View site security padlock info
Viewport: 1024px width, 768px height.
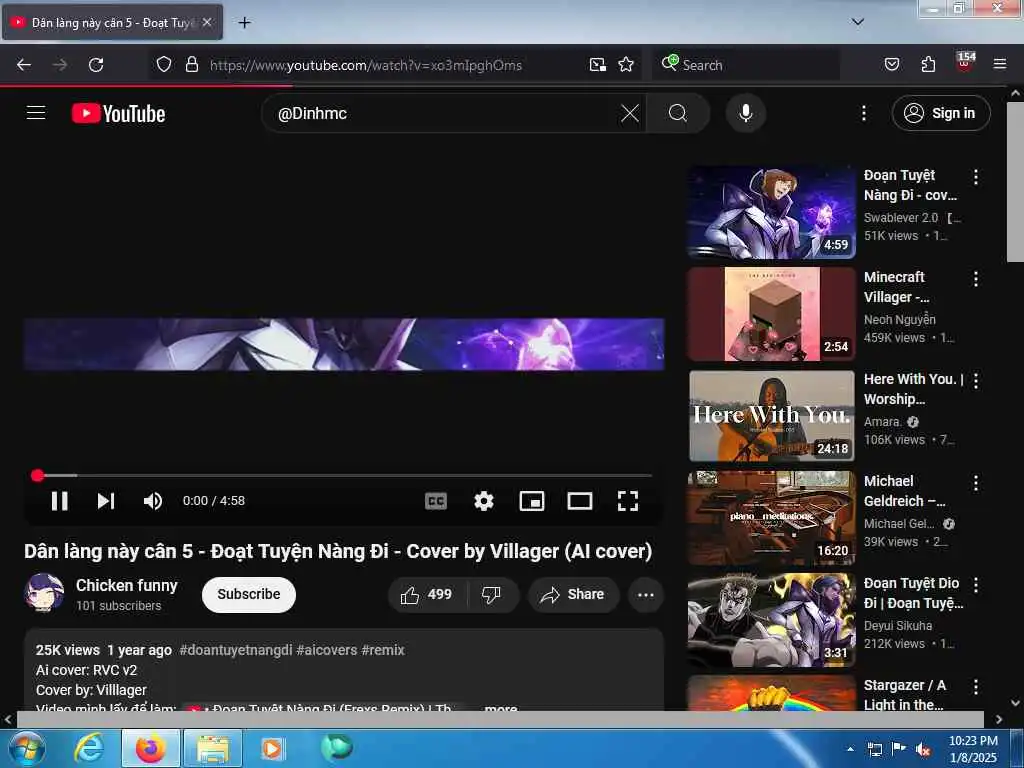tap(191, 64)
